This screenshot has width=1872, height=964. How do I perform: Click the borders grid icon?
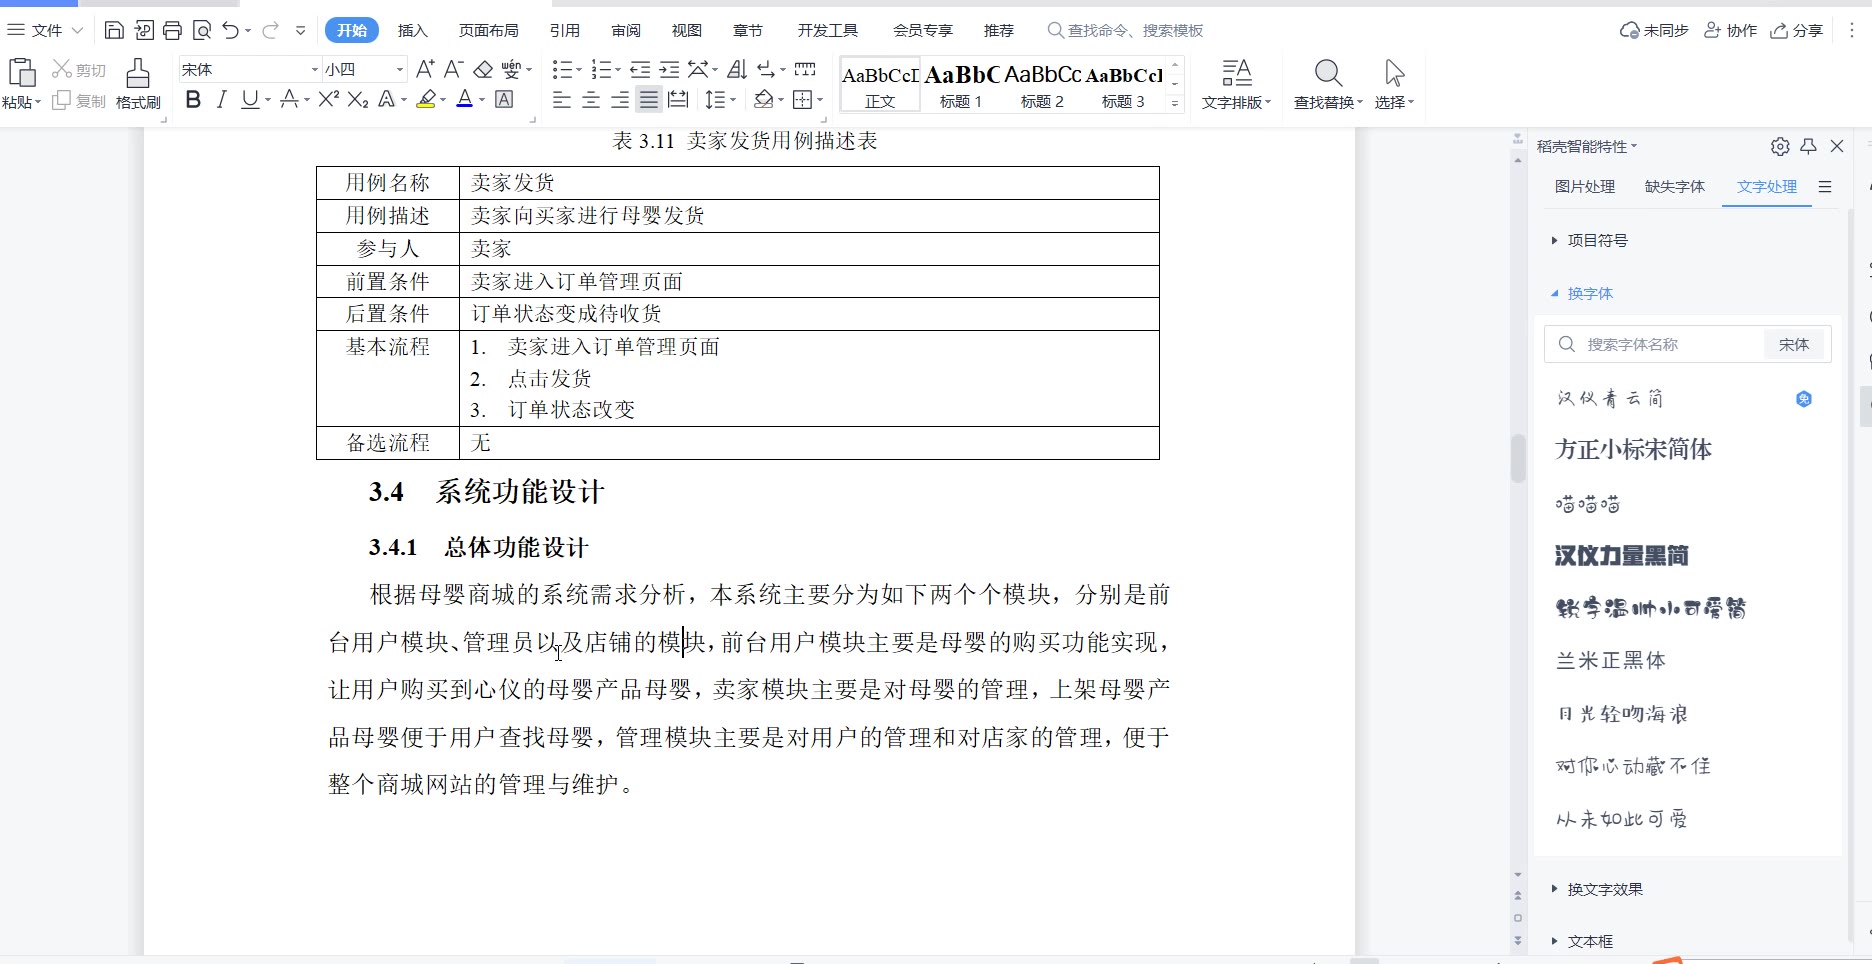coord(802,99)
